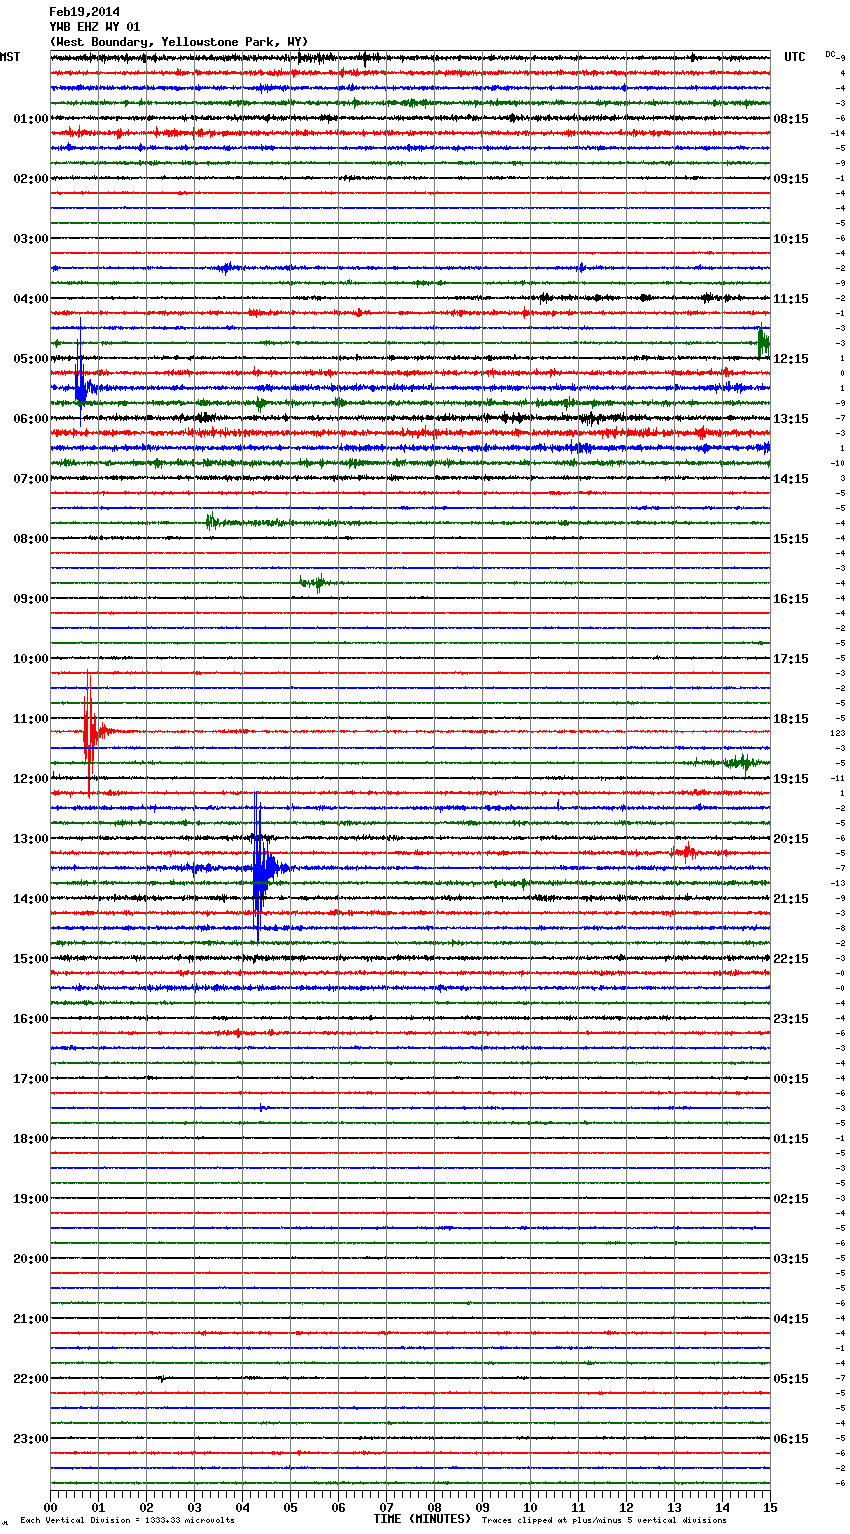This screenshot has height=1534, width=850.
Task: Select the '13:00' MST hour label
Action: (31, 839)
